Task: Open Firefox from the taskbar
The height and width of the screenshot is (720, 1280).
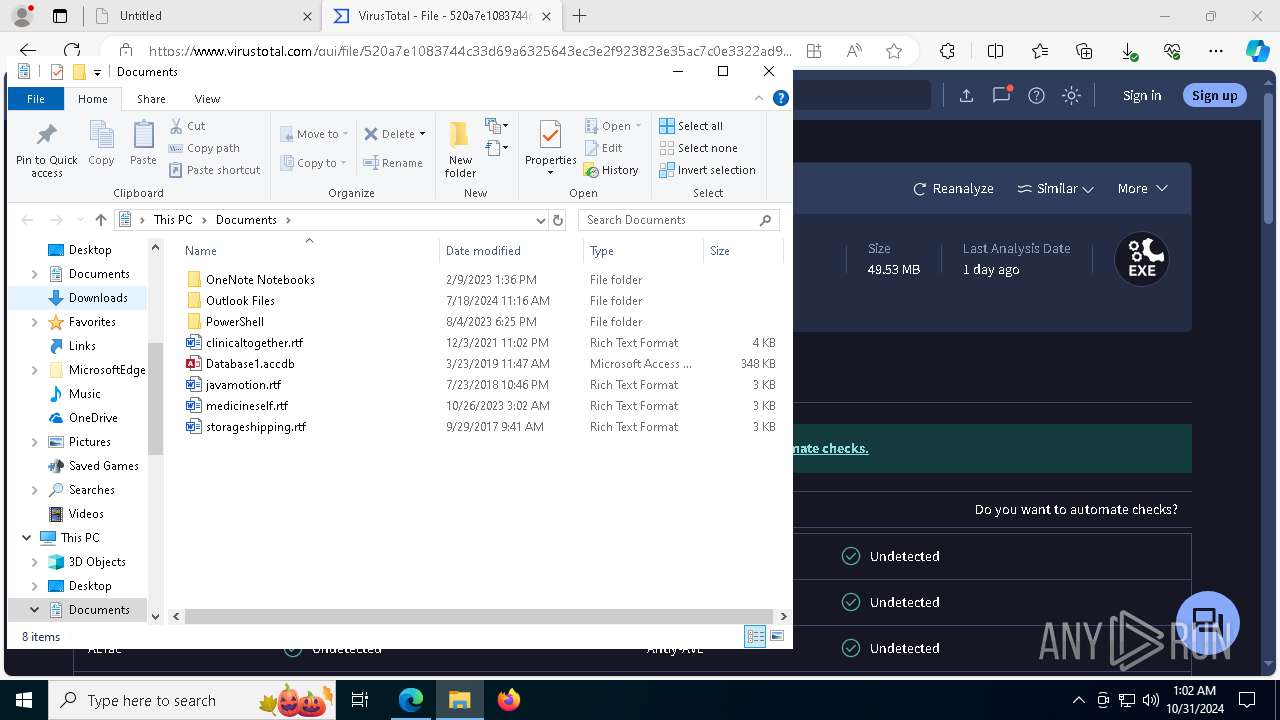Action: pos(509,700)
